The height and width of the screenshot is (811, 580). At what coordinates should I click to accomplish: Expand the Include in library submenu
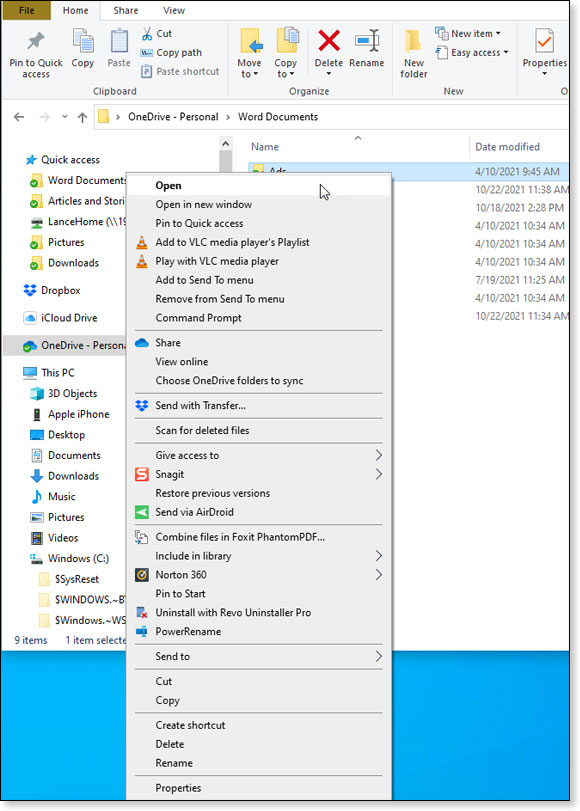tap(259, 556)
